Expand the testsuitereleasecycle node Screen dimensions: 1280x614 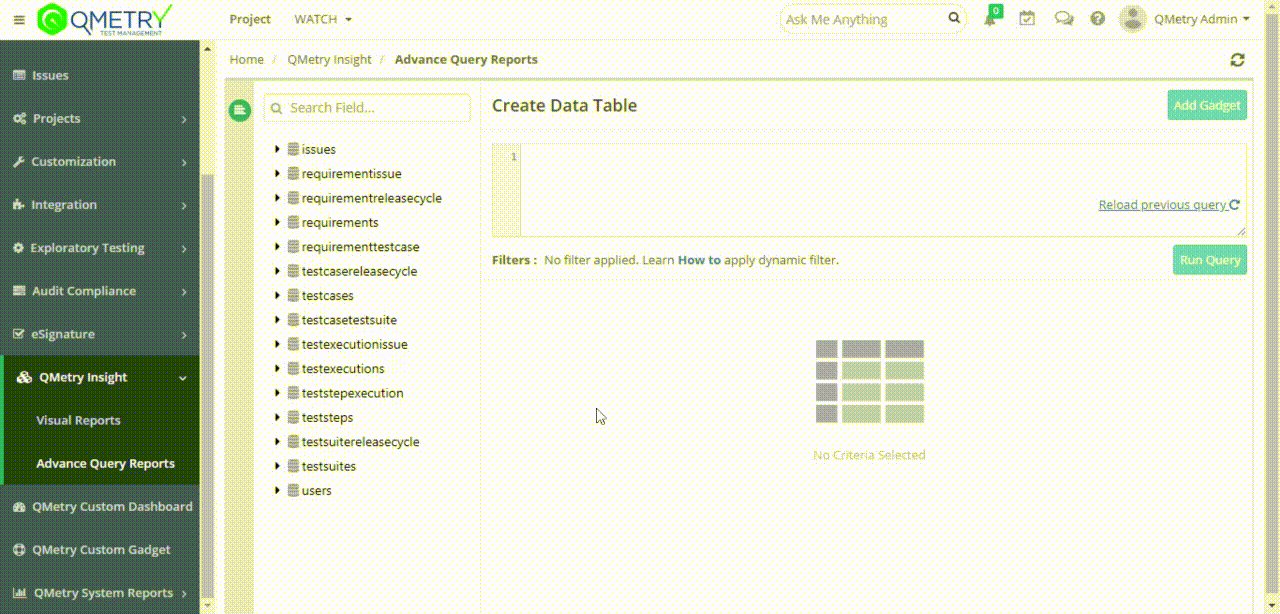click(277, 442)
